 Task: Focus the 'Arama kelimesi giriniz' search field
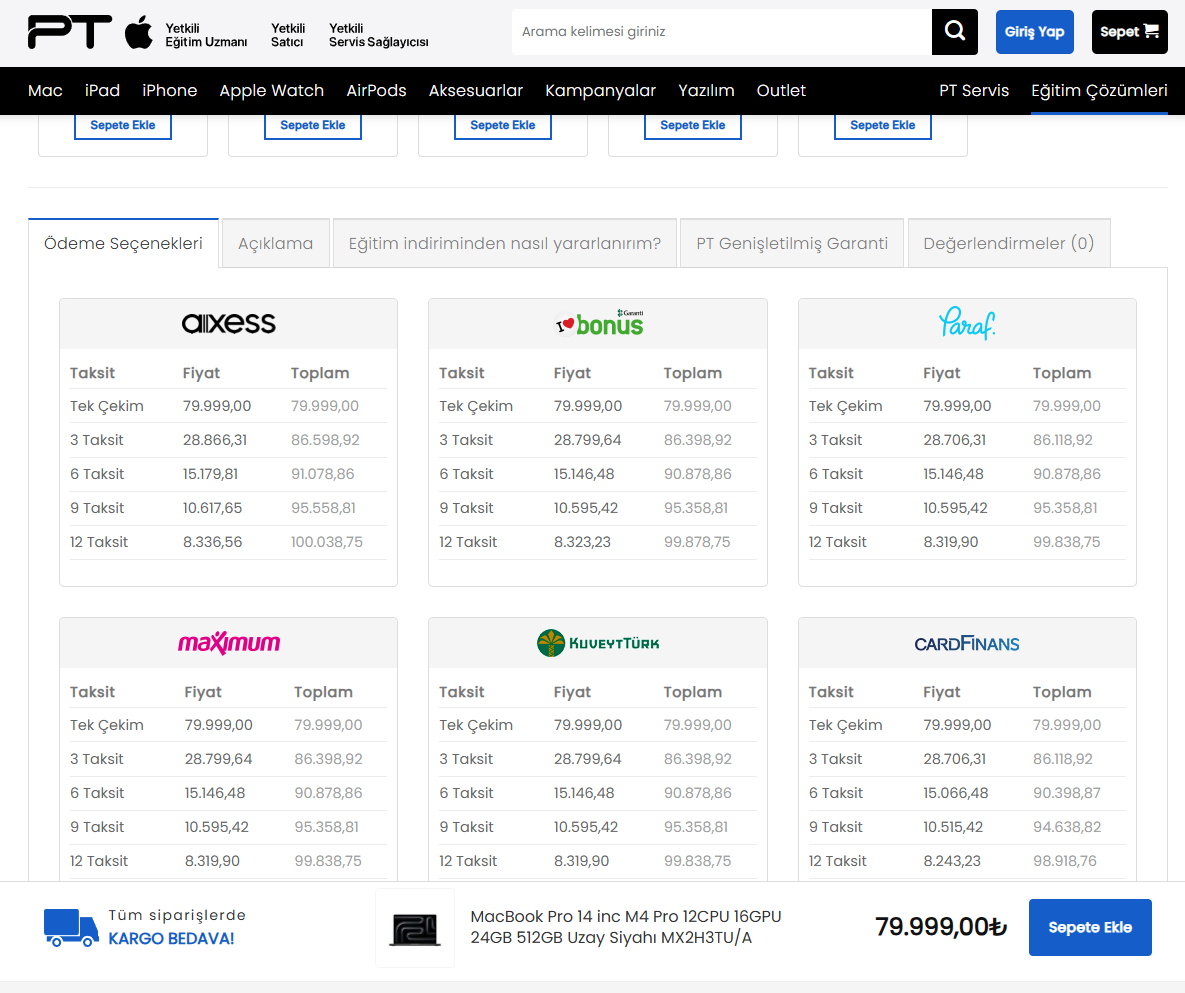click(x=722, y=32)
